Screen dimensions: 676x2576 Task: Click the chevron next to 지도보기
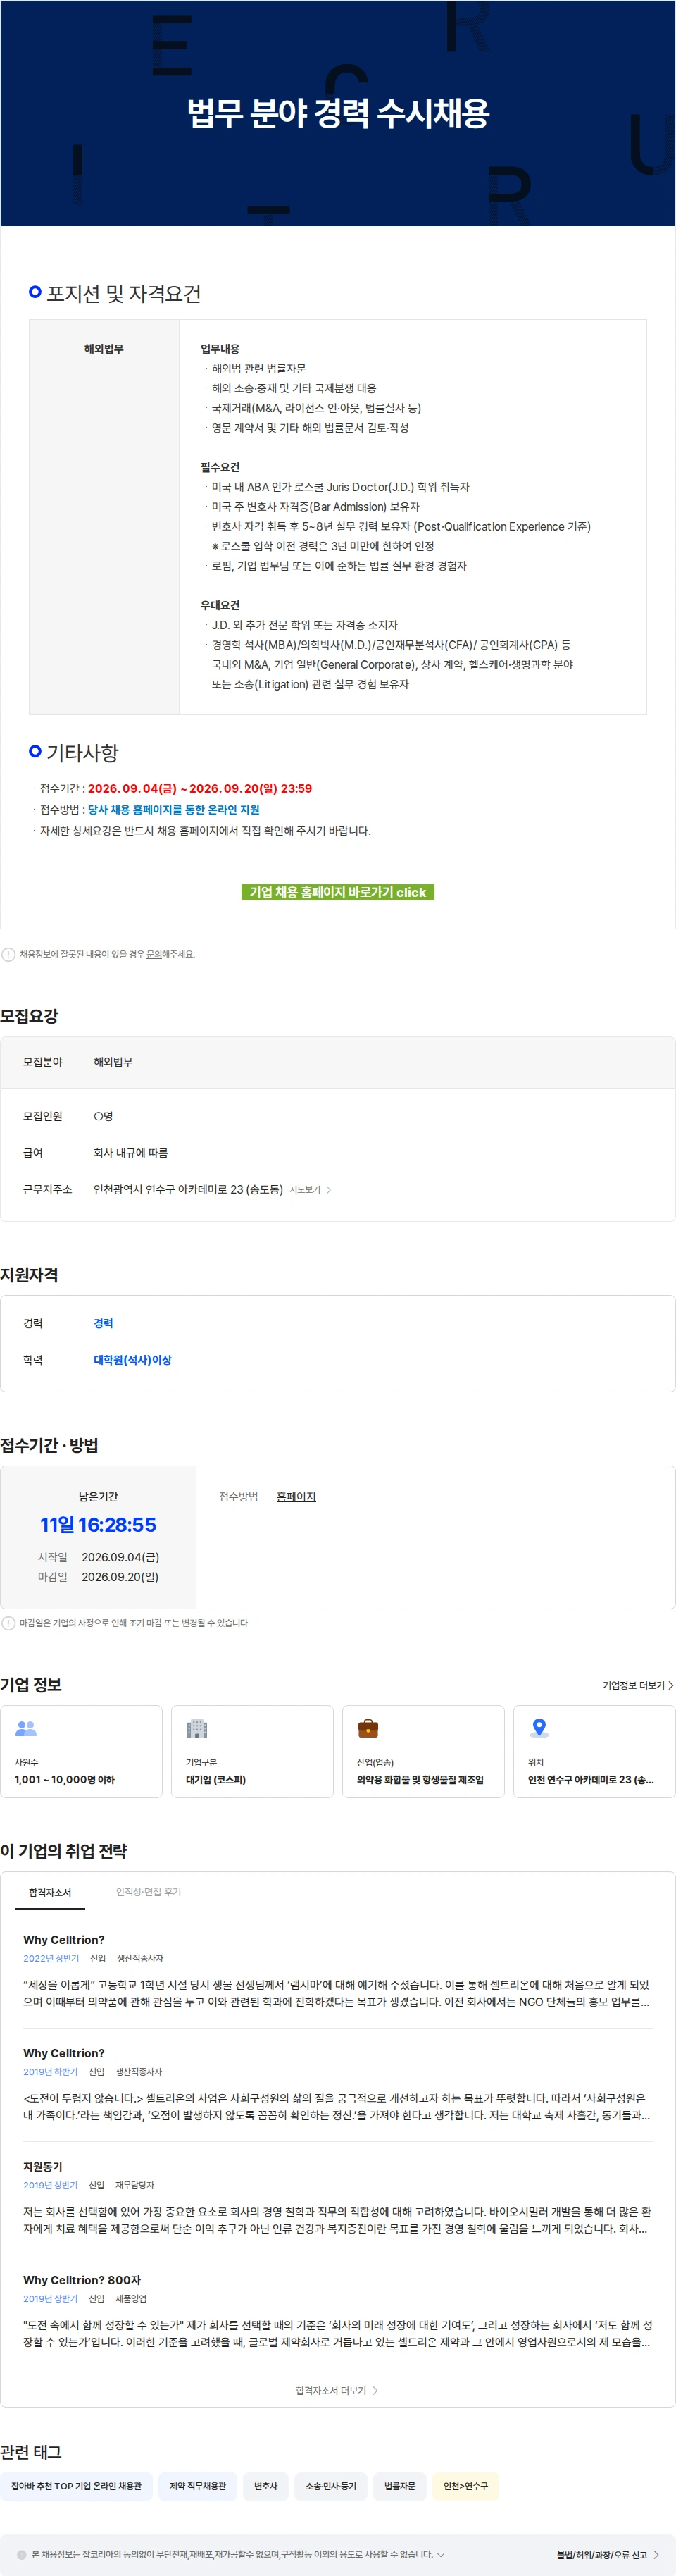point(329,1190)
